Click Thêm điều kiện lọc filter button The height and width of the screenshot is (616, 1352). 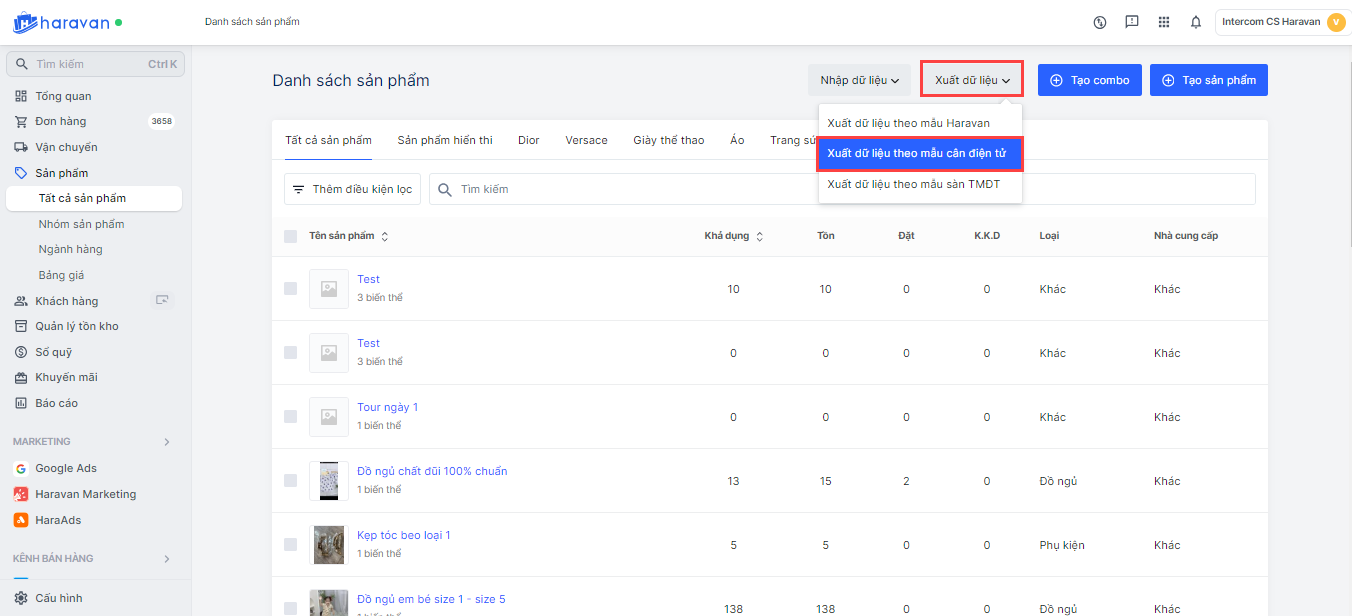tap(352, 189)
